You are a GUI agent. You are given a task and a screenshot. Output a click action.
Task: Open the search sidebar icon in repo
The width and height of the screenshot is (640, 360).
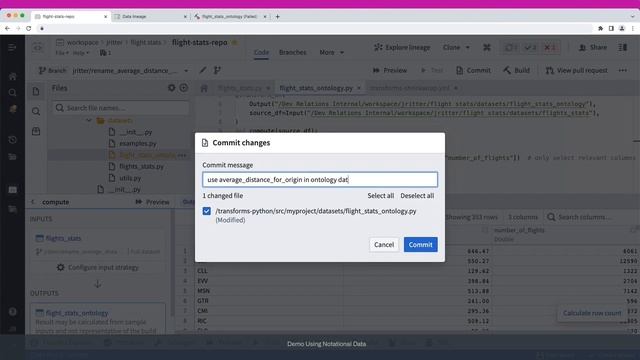pos(36,111)
